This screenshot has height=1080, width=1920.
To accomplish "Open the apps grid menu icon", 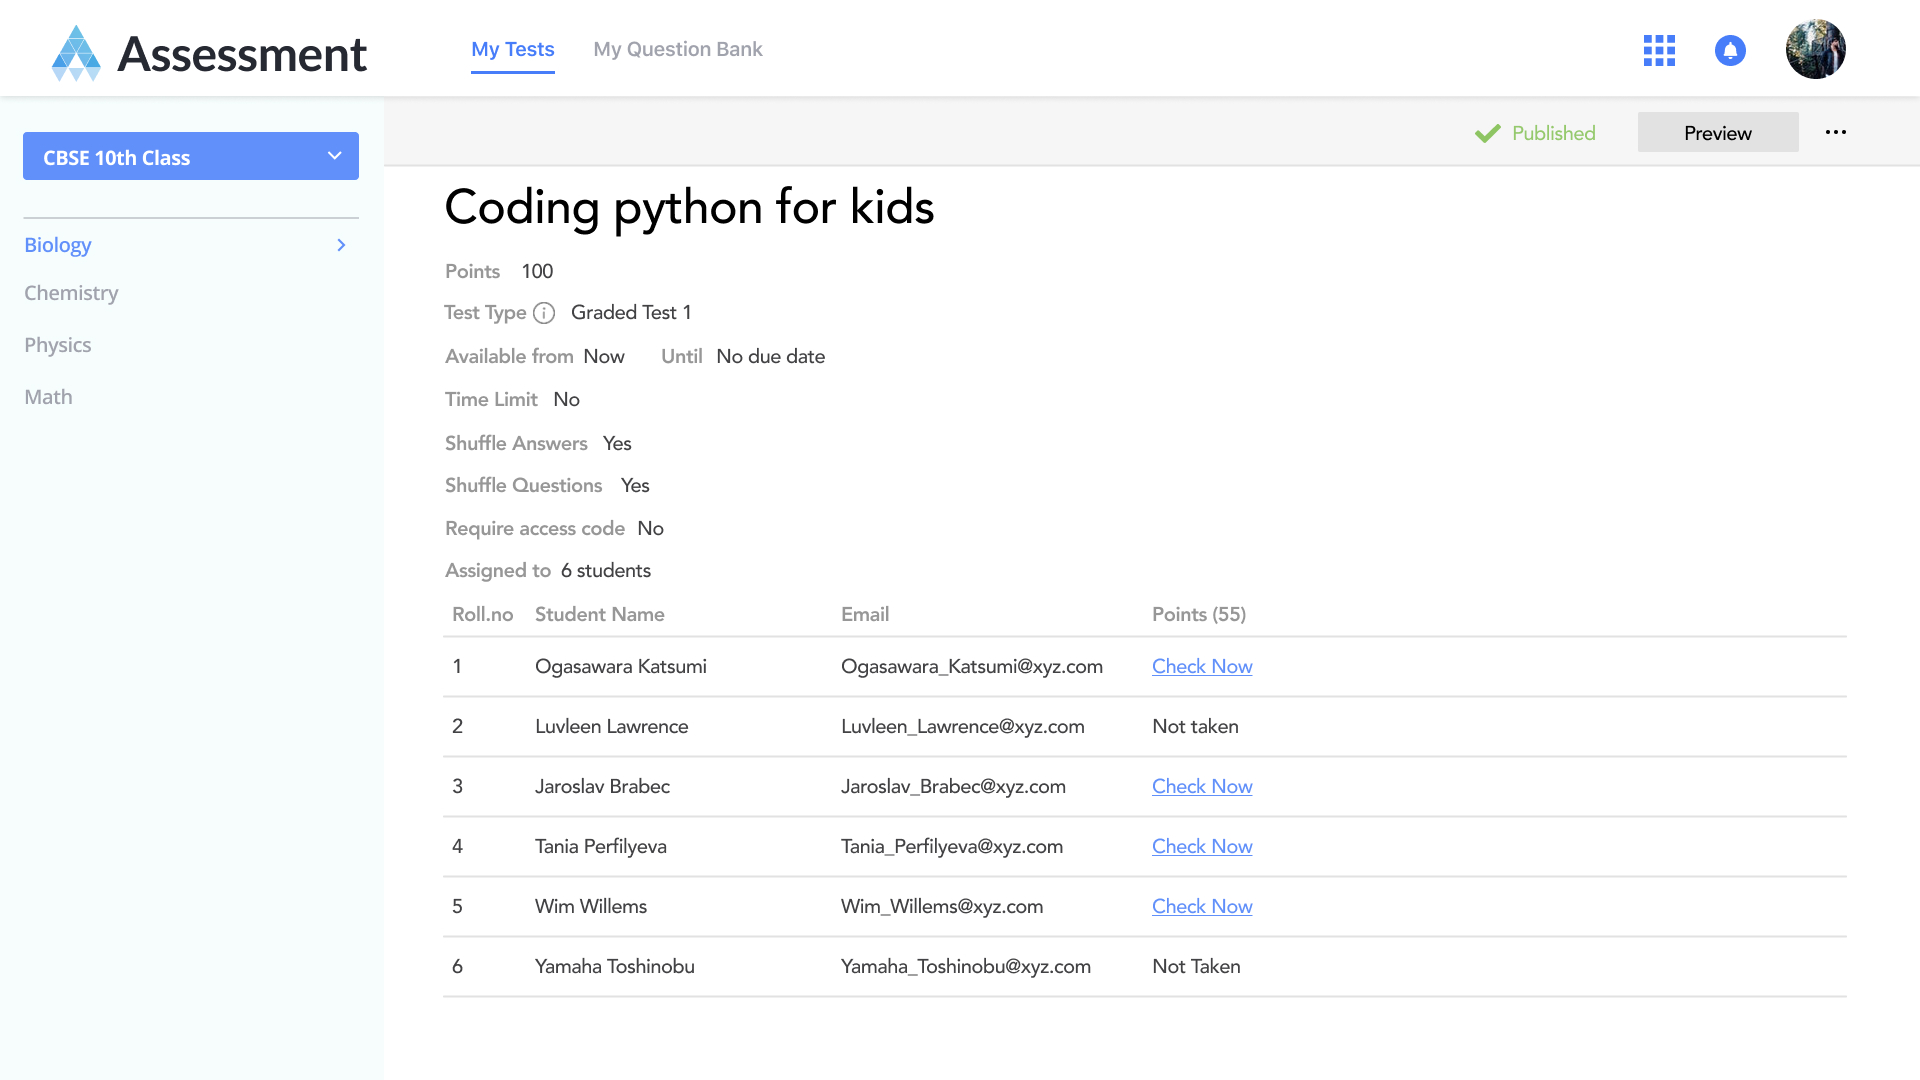I will 1659,50.
